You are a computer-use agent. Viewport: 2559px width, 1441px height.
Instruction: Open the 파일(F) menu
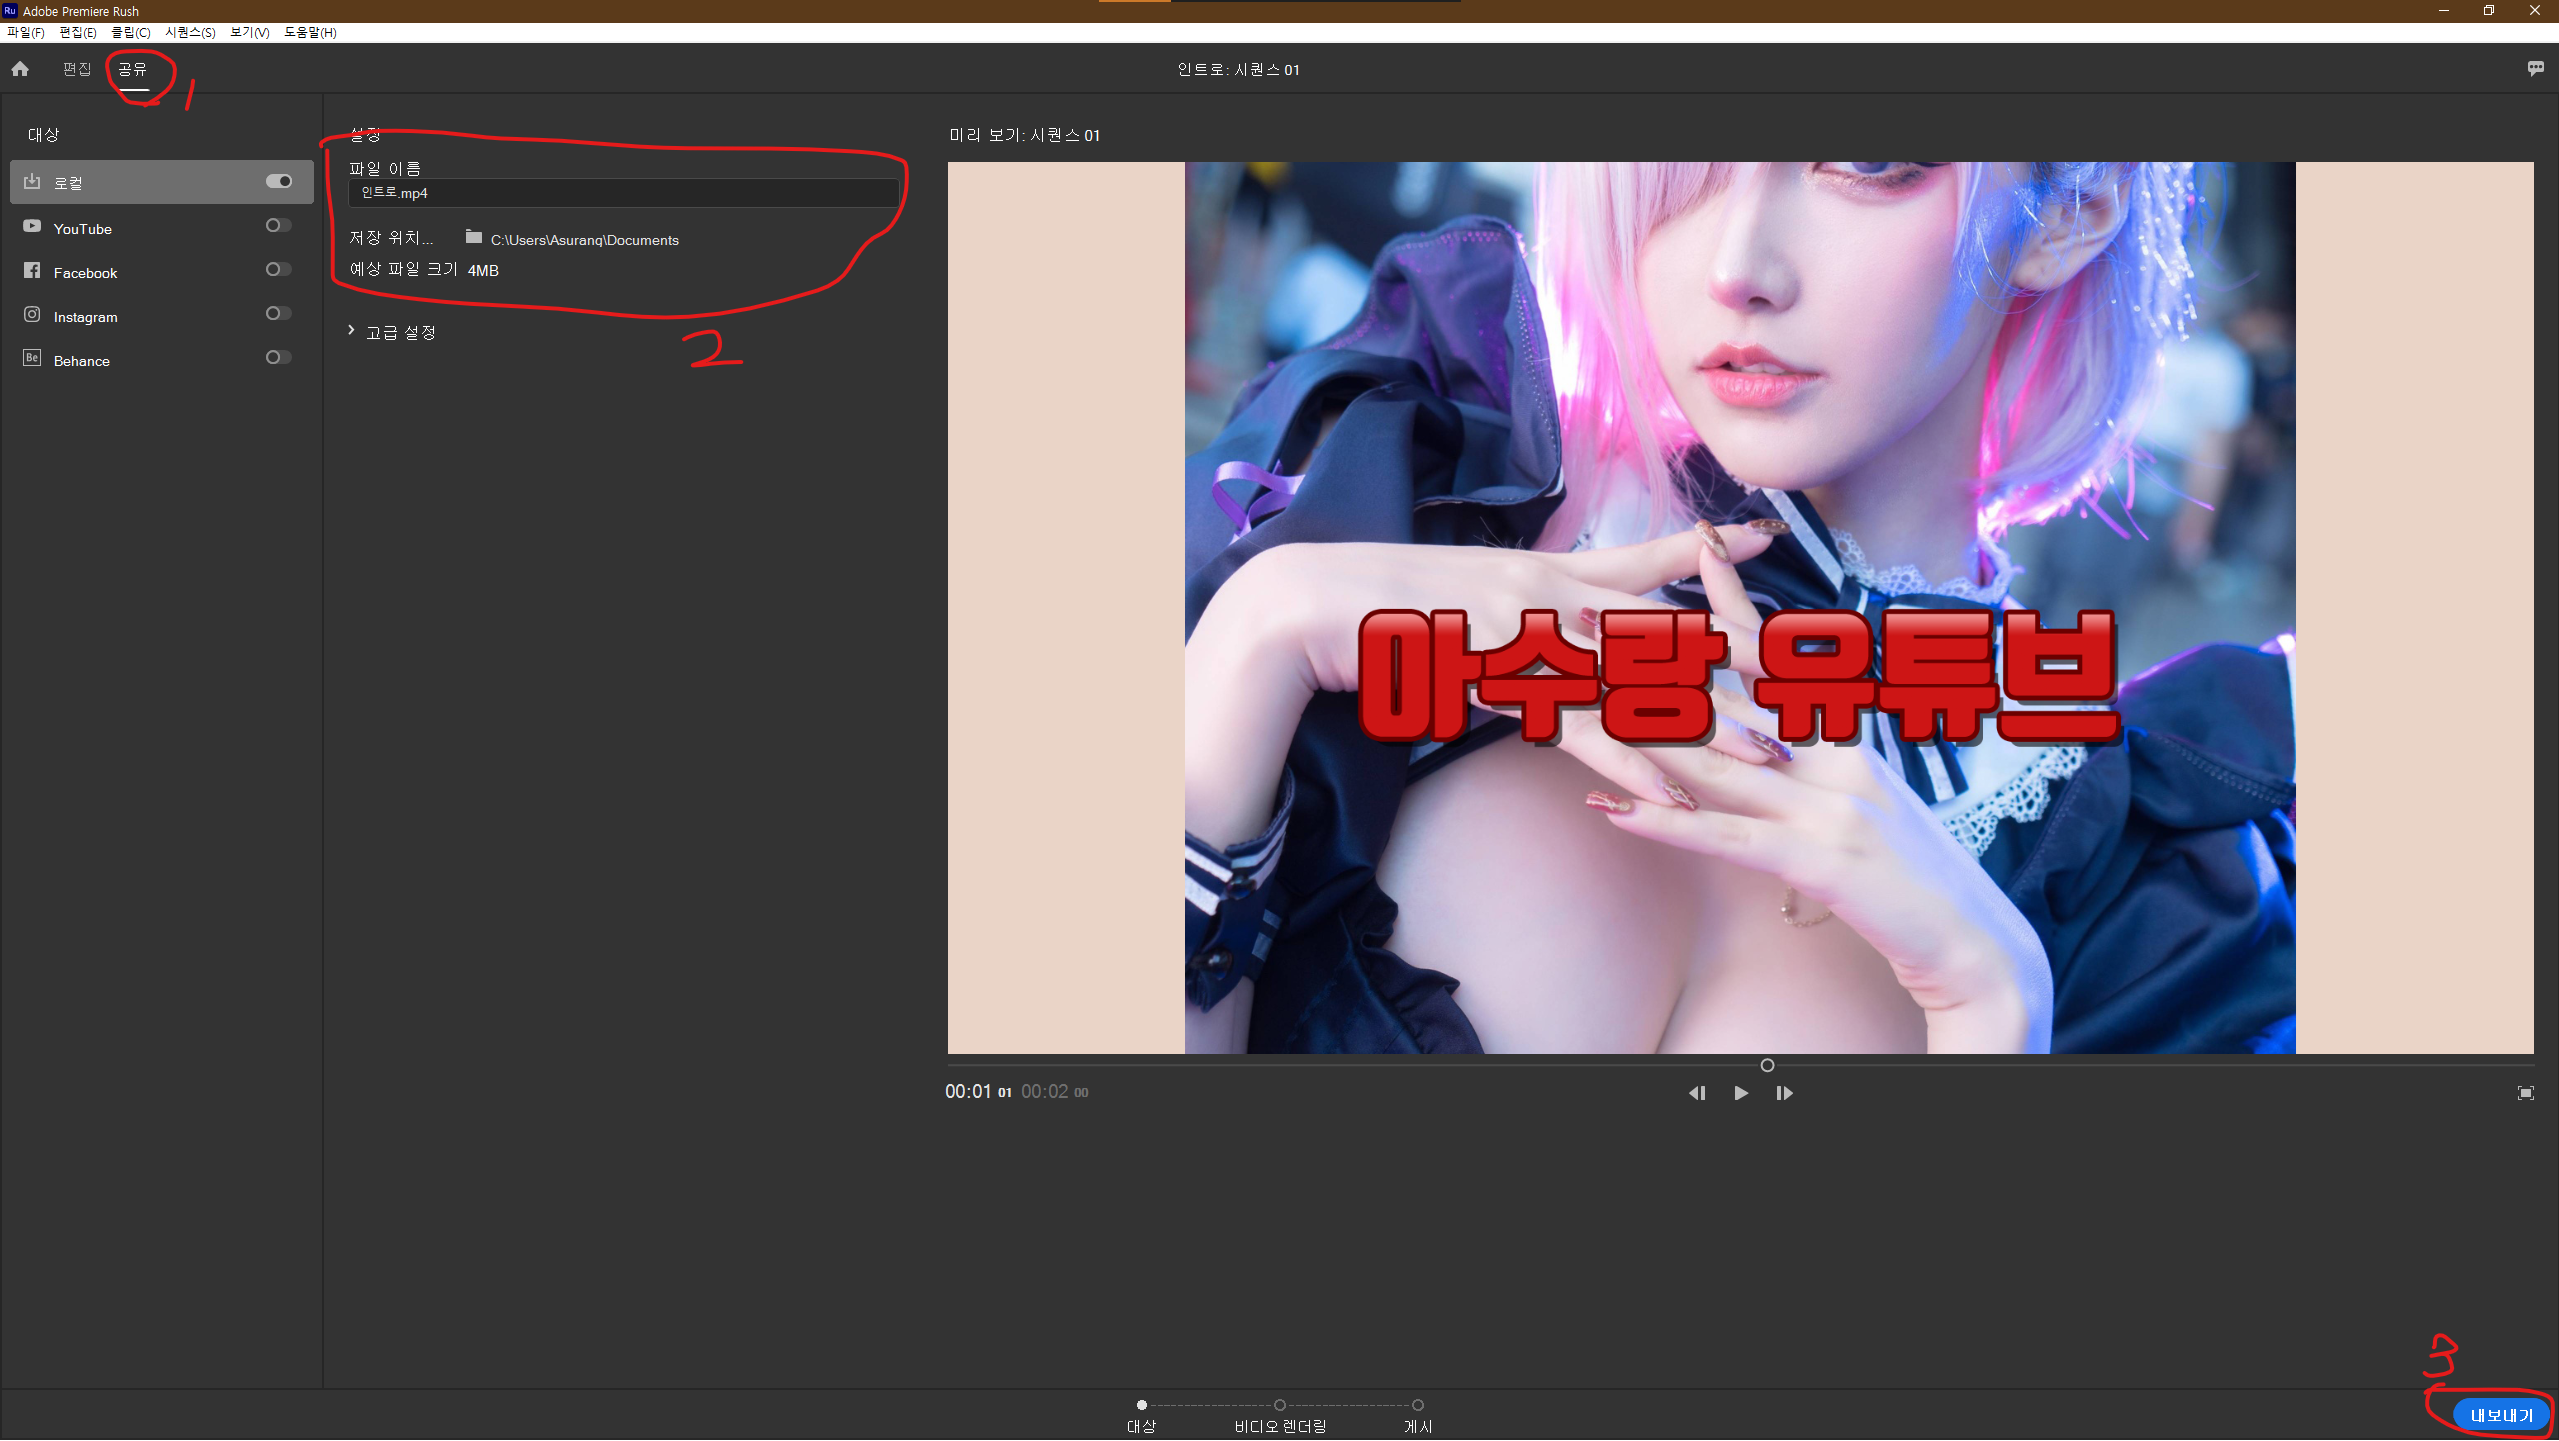pos(25,32)
